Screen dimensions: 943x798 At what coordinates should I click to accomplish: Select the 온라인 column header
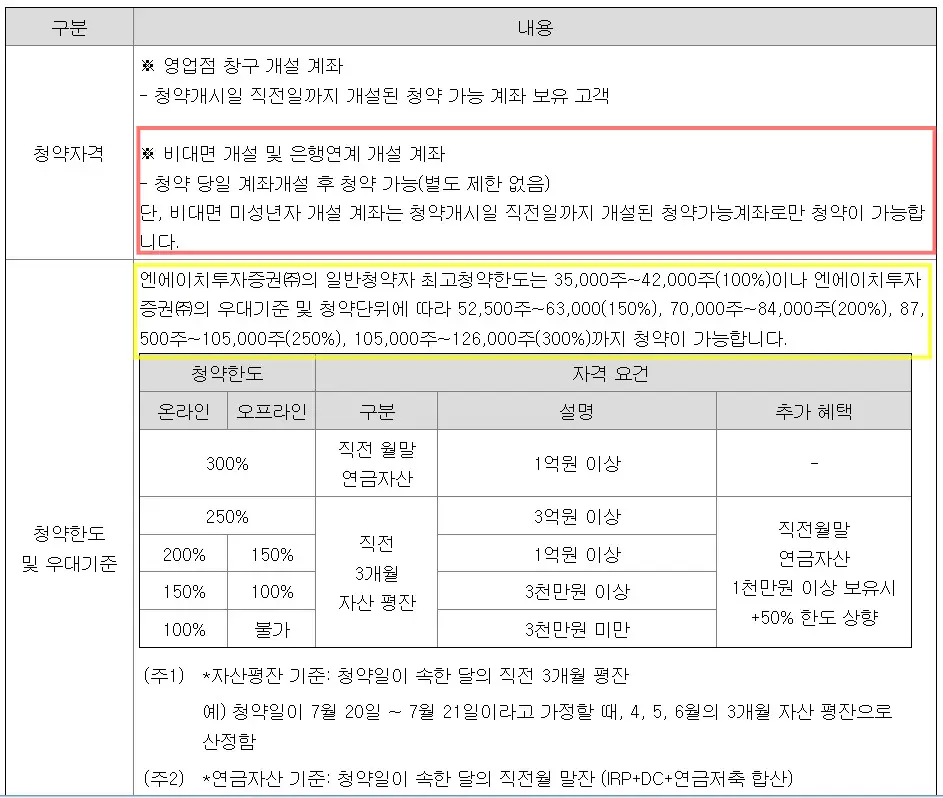[x=183, y=411]
